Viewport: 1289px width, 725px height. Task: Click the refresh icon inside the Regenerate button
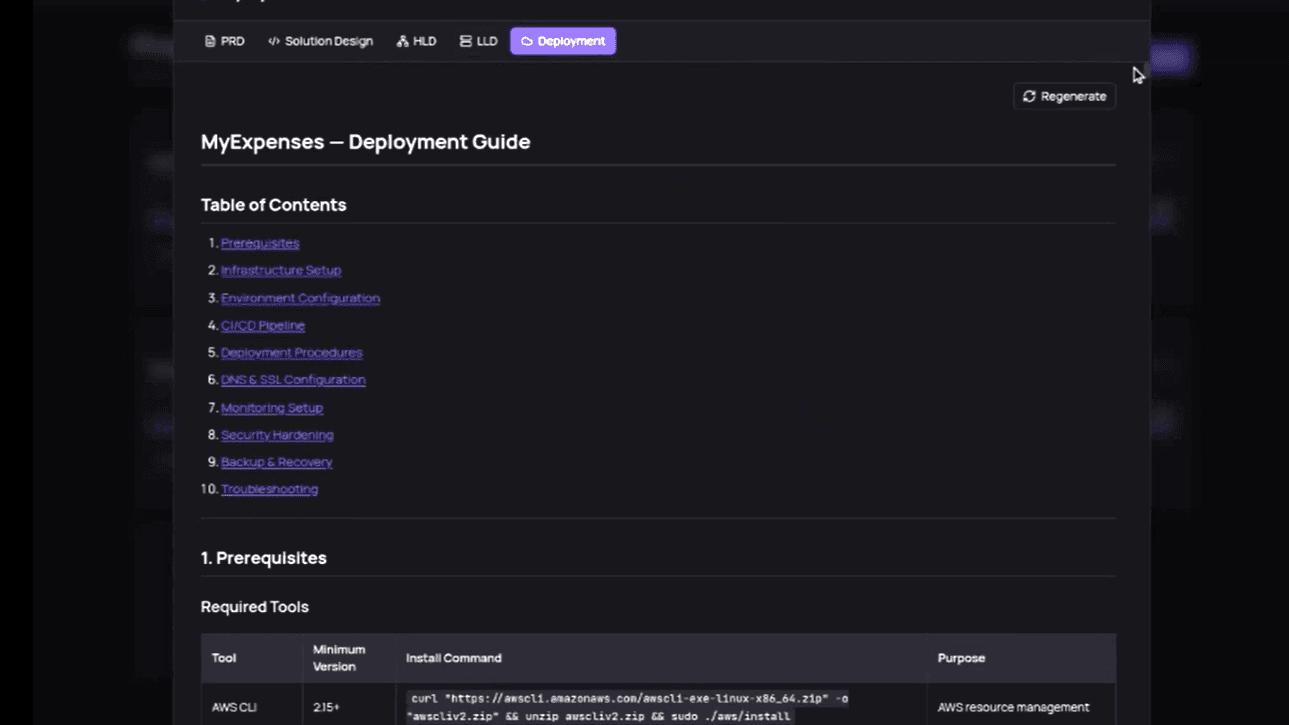pos(1029,96)
